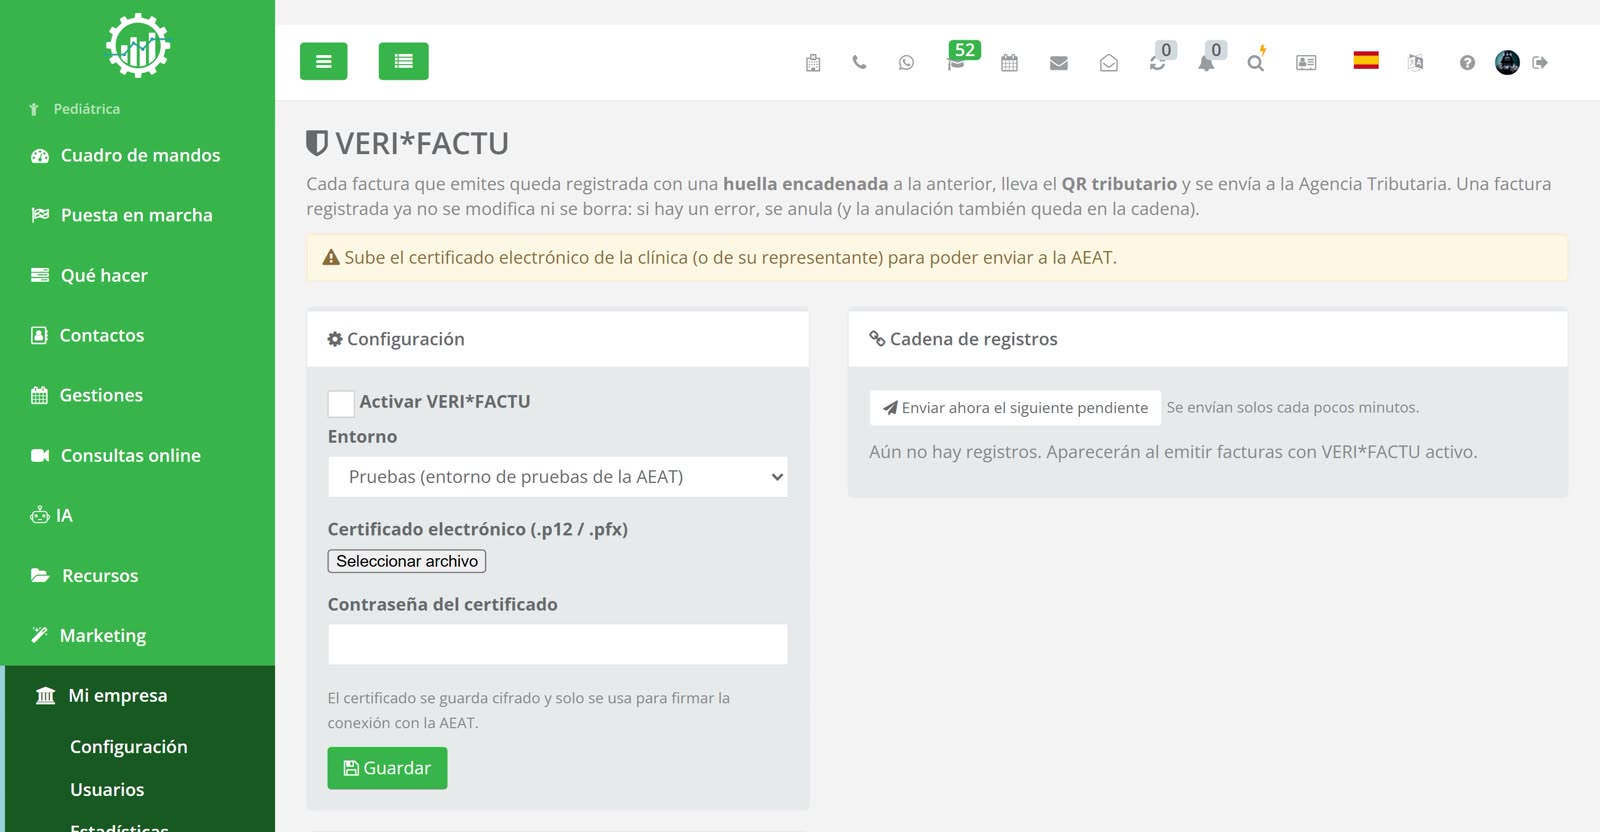Click the open envelope icon
The width and height of the screenshot is (1600, 832).
point(1109,63)
